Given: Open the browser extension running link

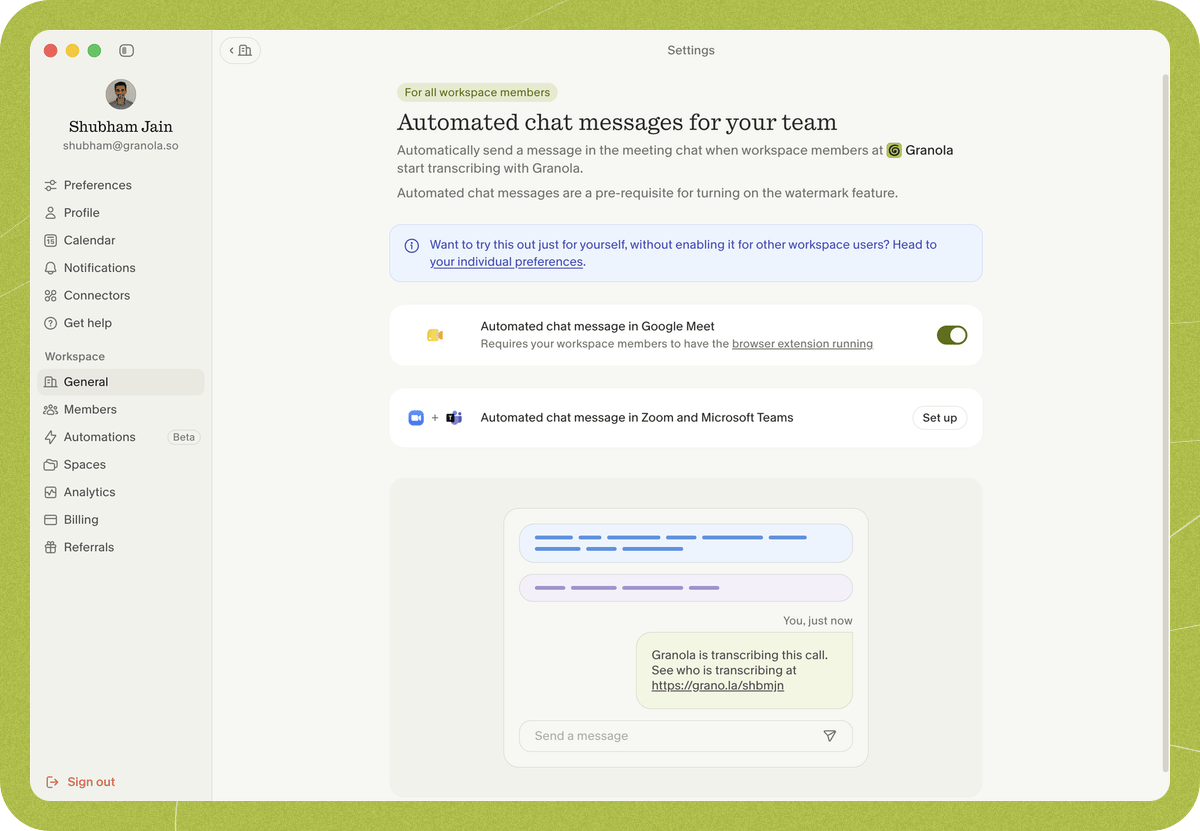Looking at the screenshot, I should 802,344.
